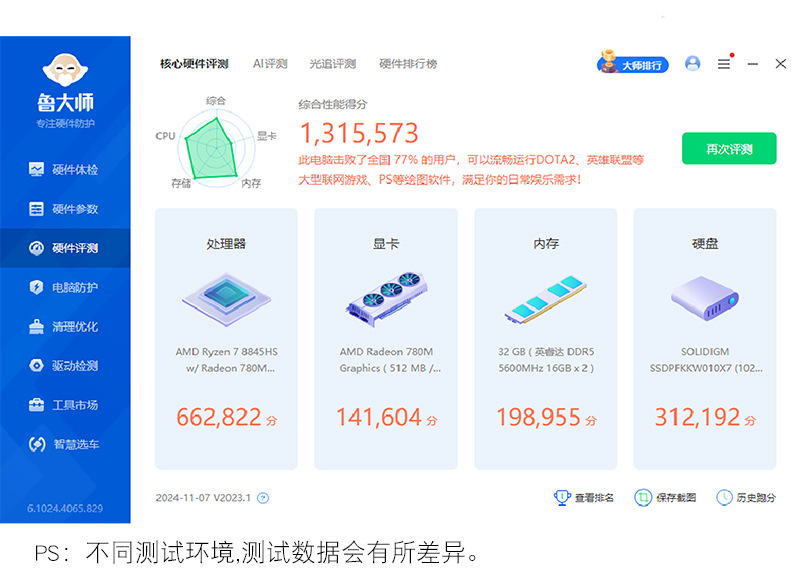Screen dimensions: 800x574
Task: Open 驱动检测 in the sidebar
Action: (65, 366)
